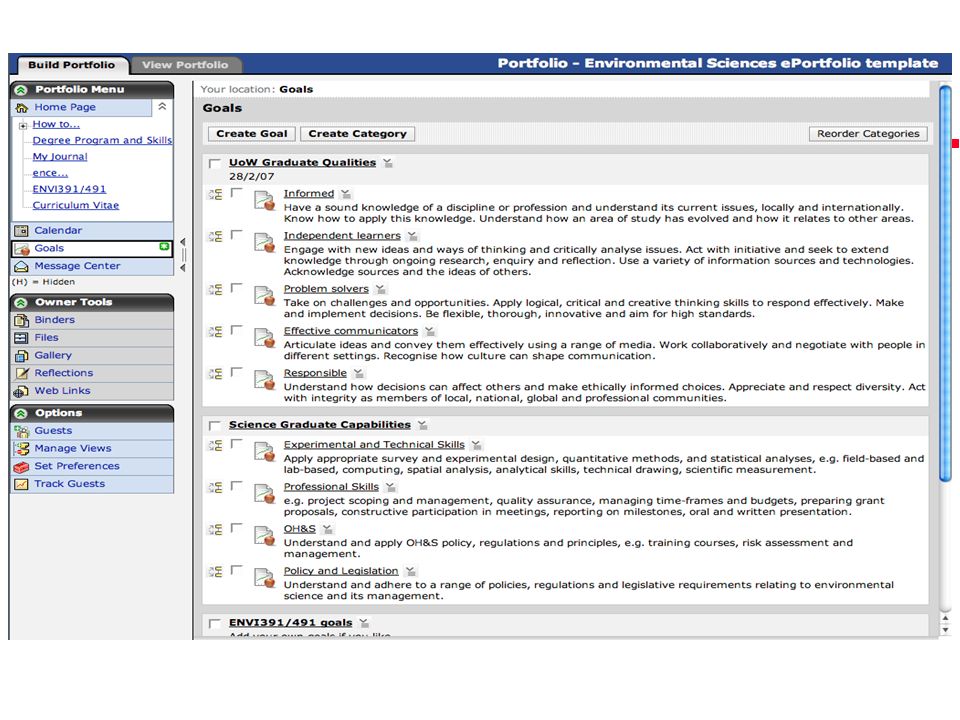The height and width of the screenshot is (720, 960).
Task: Check the Problem solvers checkbox
Action: [x=236, y=288]
